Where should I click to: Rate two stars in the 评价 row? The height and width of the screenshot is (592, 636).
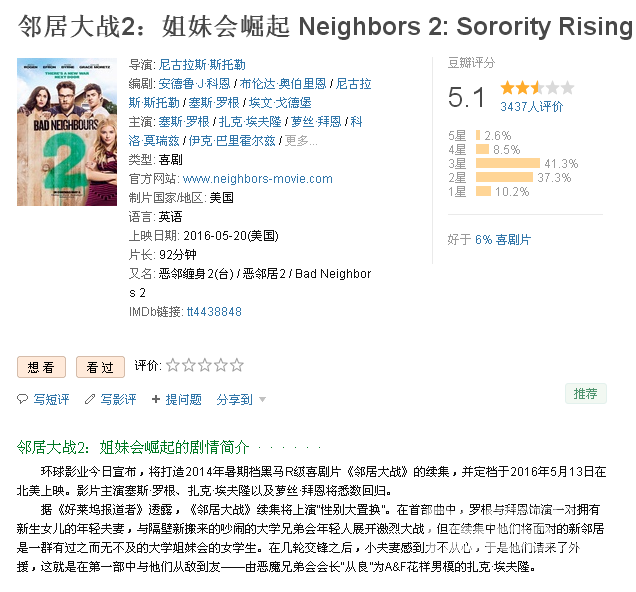(189, 366)
